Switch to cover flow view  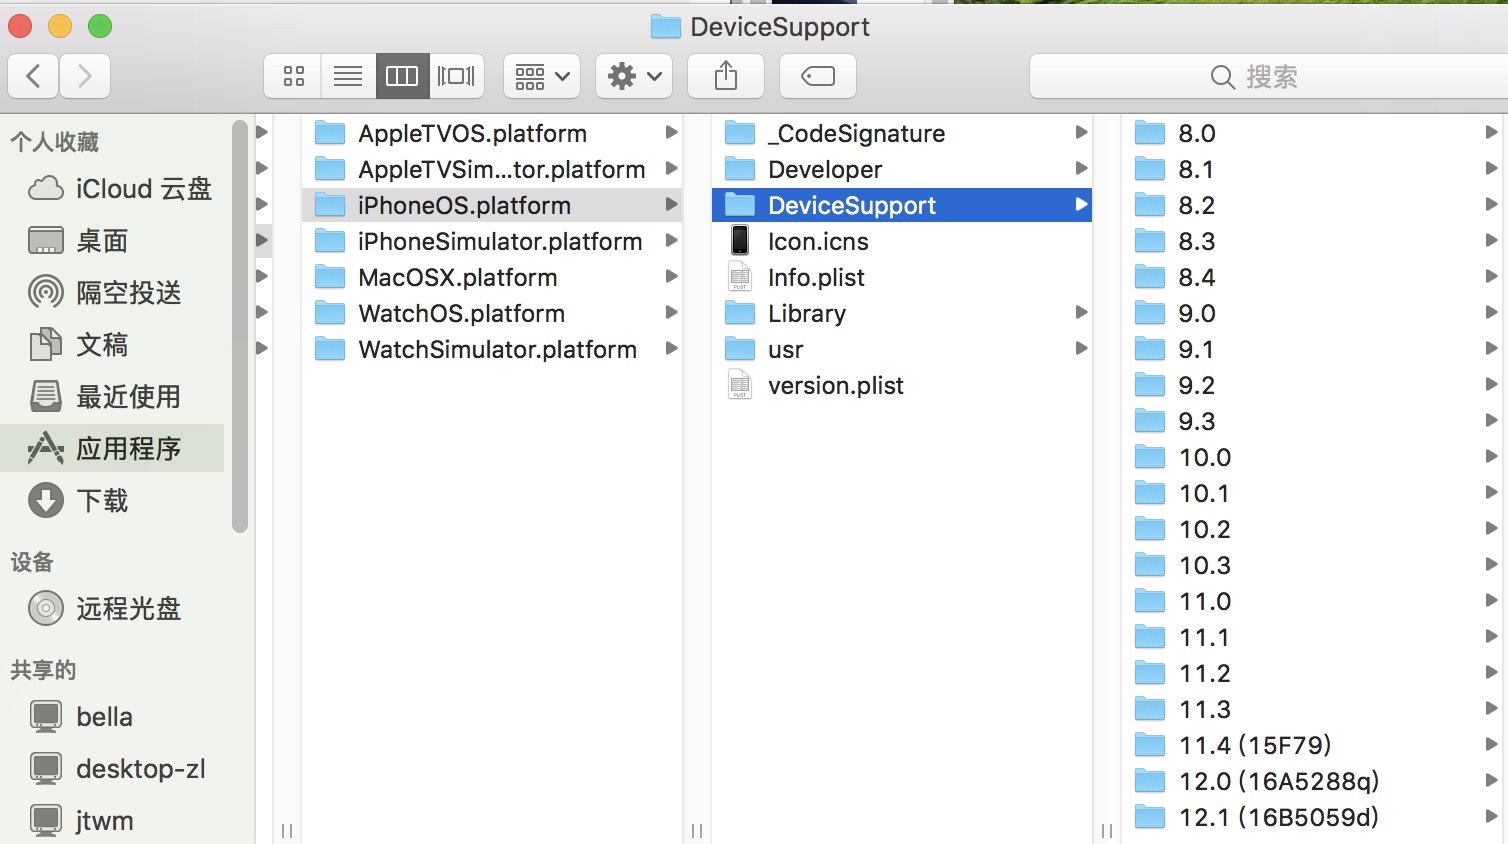[x=456, y=76]
